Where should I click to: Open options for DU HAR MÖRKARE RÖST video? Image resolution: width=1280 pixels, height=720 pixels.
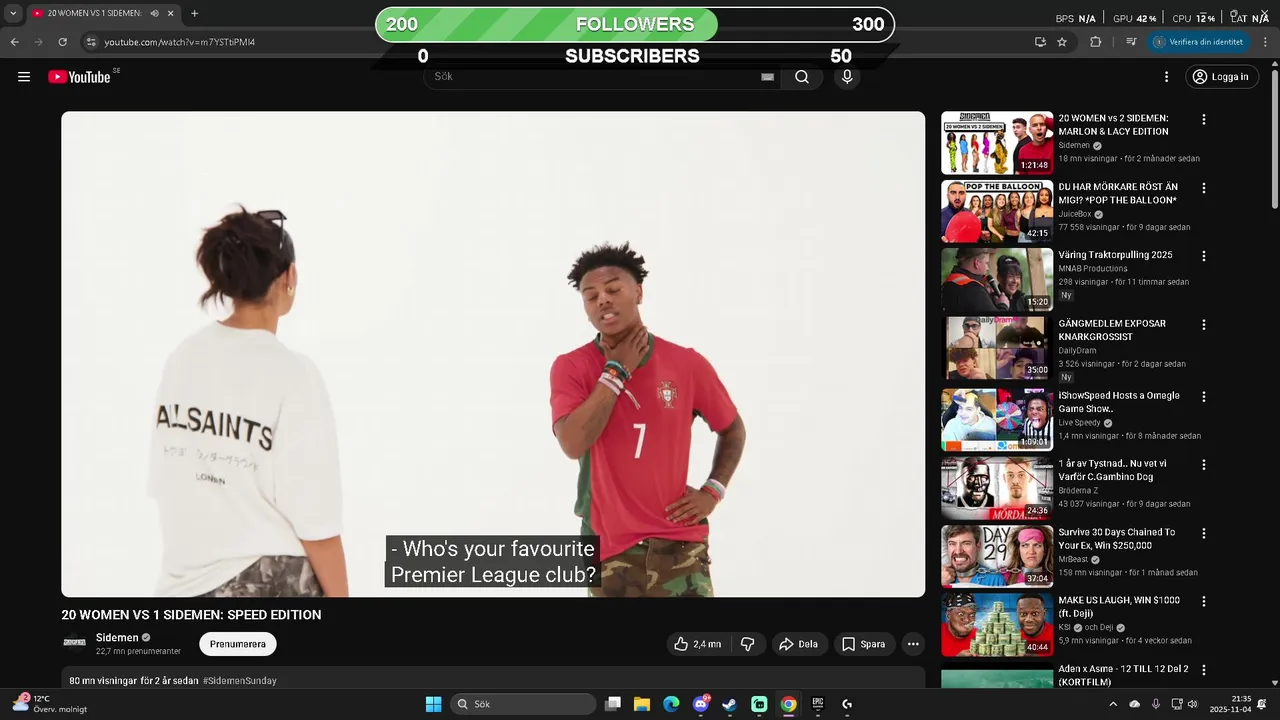click(1203, 188)
